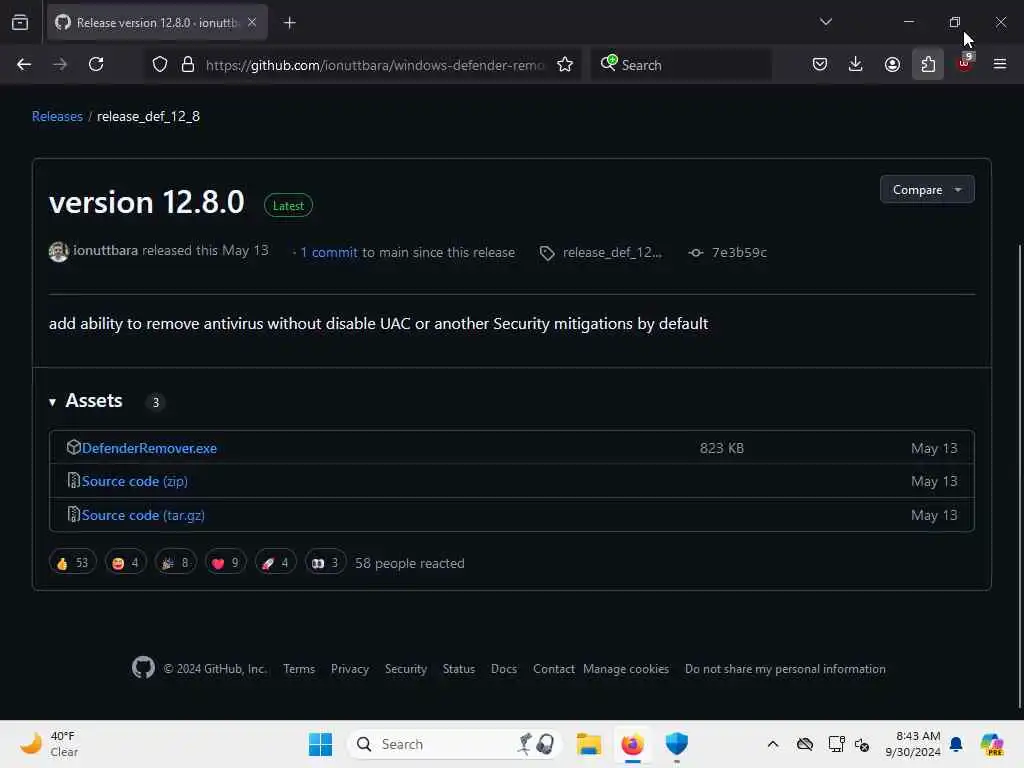
Task: Open the Docs footer link
Action: click(504, 669)
